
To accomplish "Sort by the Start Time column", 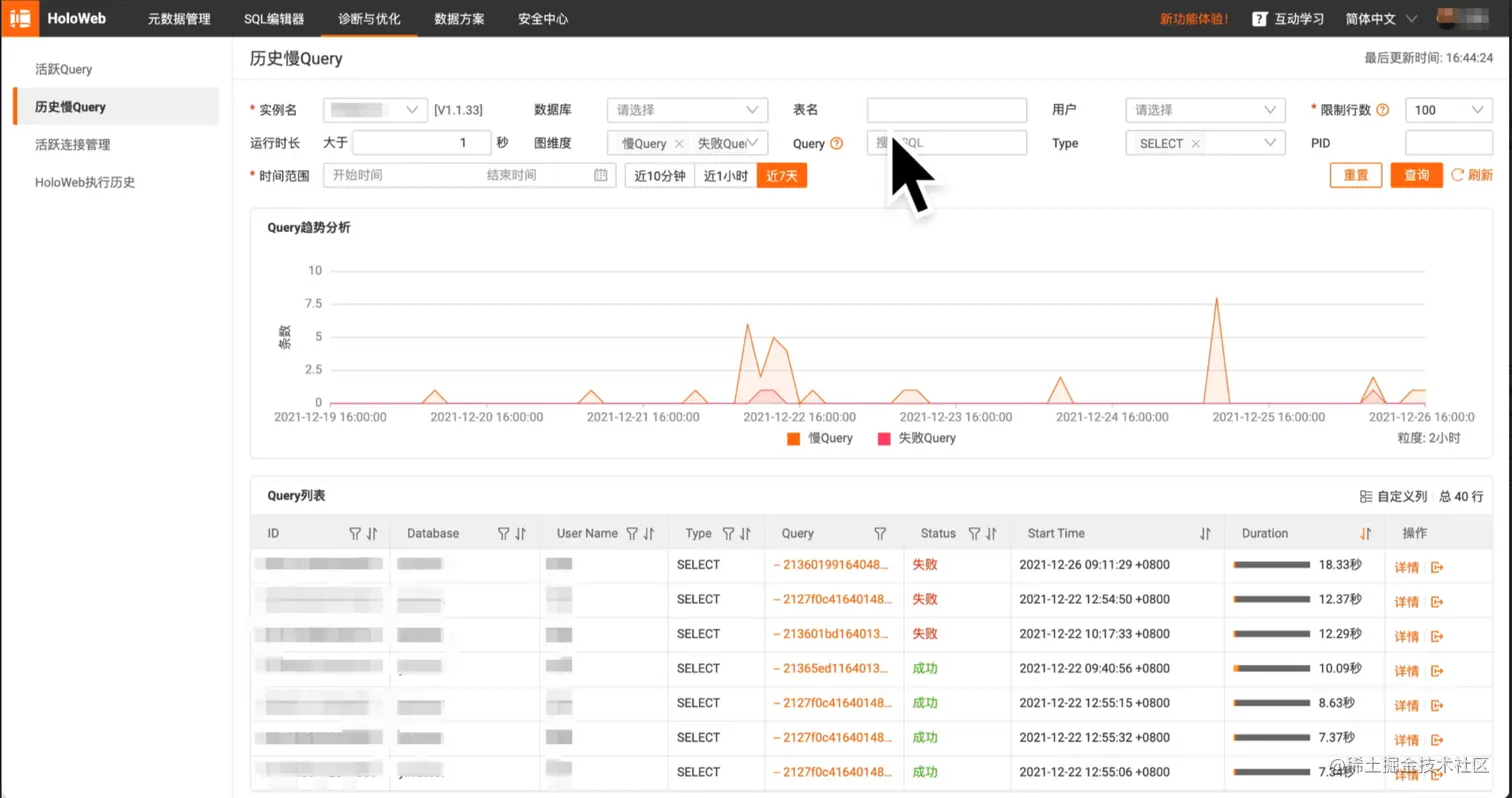I will (1205, 534).
